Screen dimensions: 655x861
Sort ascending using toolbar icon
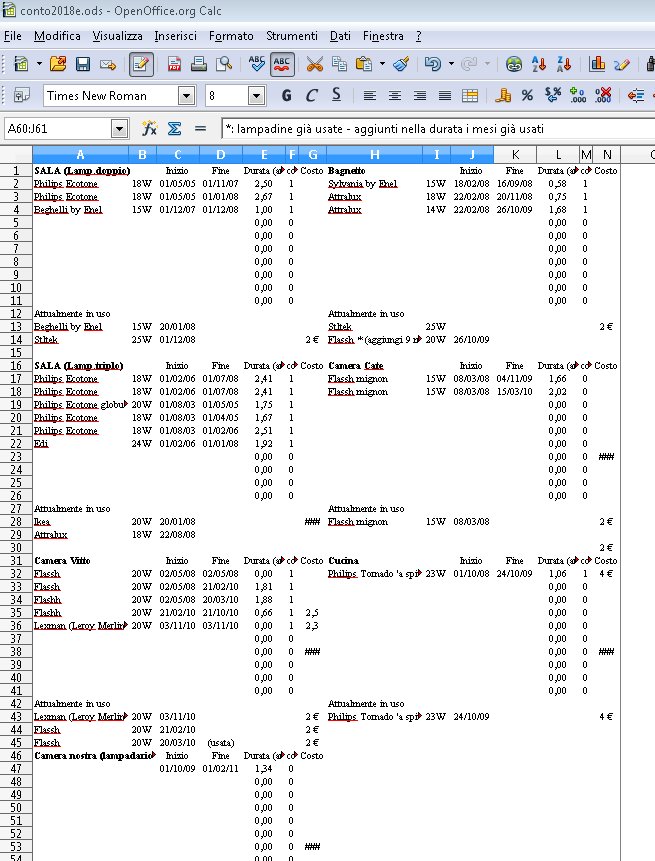click(540, 64)
